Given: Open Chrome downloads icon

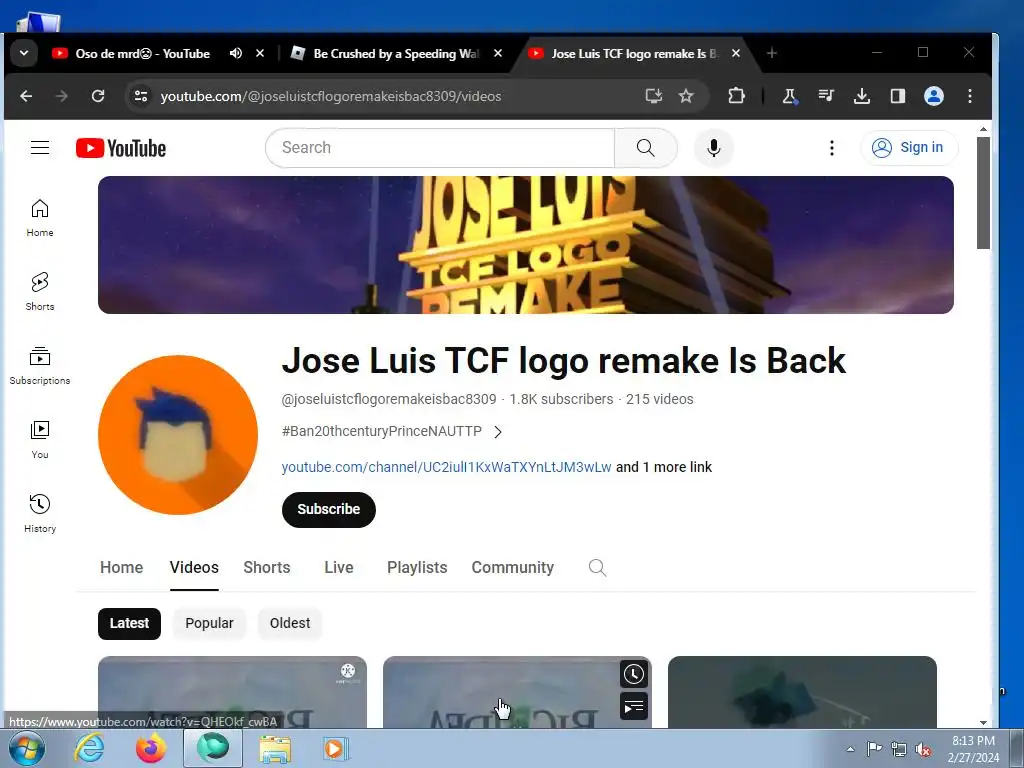Looking at the screenshot, I should tap(862, 96).
